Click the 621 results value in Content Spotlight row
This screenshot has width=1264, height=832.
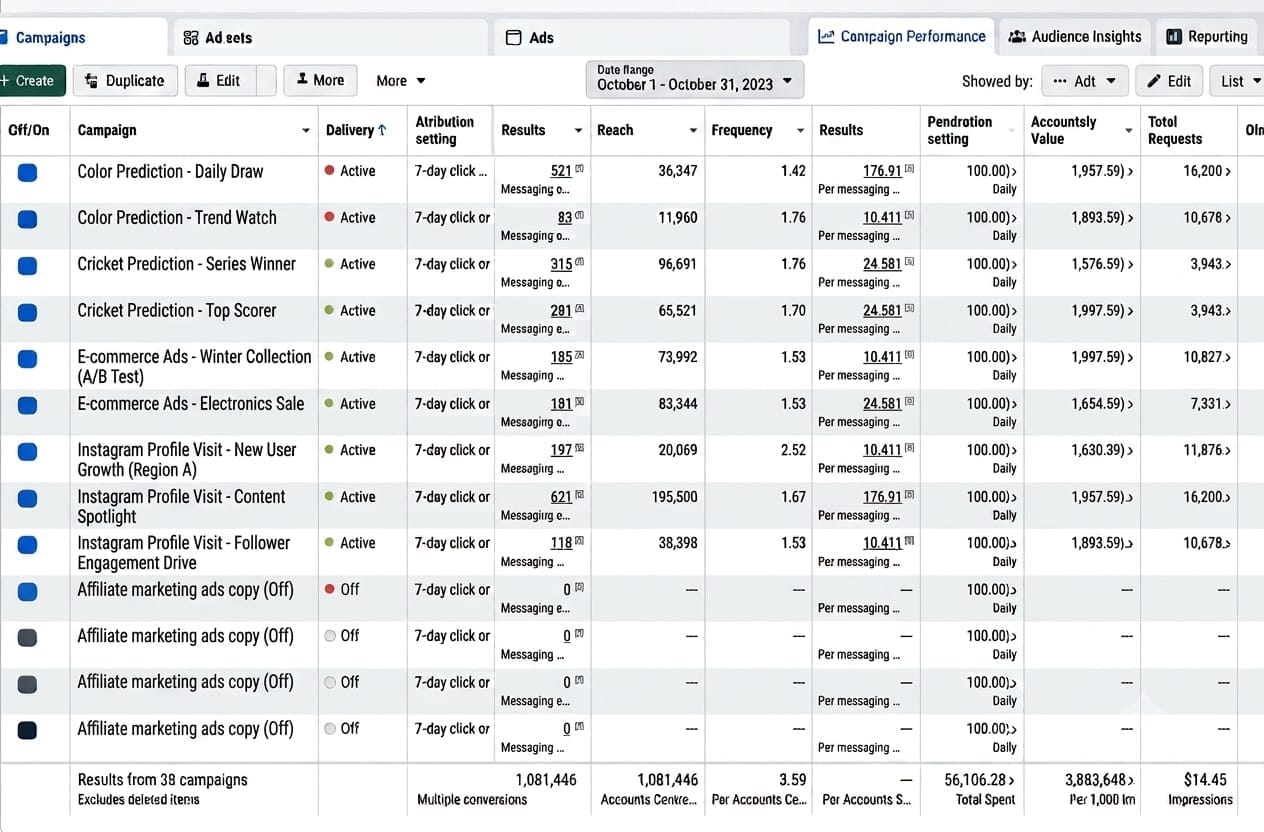pyautogui.click(x=561, y=497)
